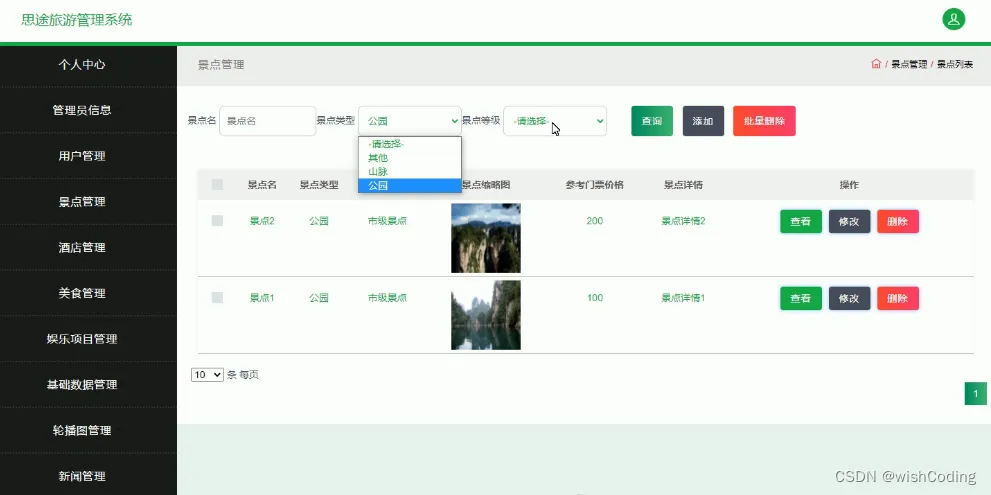Click 查看 for 景点1
Screen dimensions: 991x495
point(801,298)
